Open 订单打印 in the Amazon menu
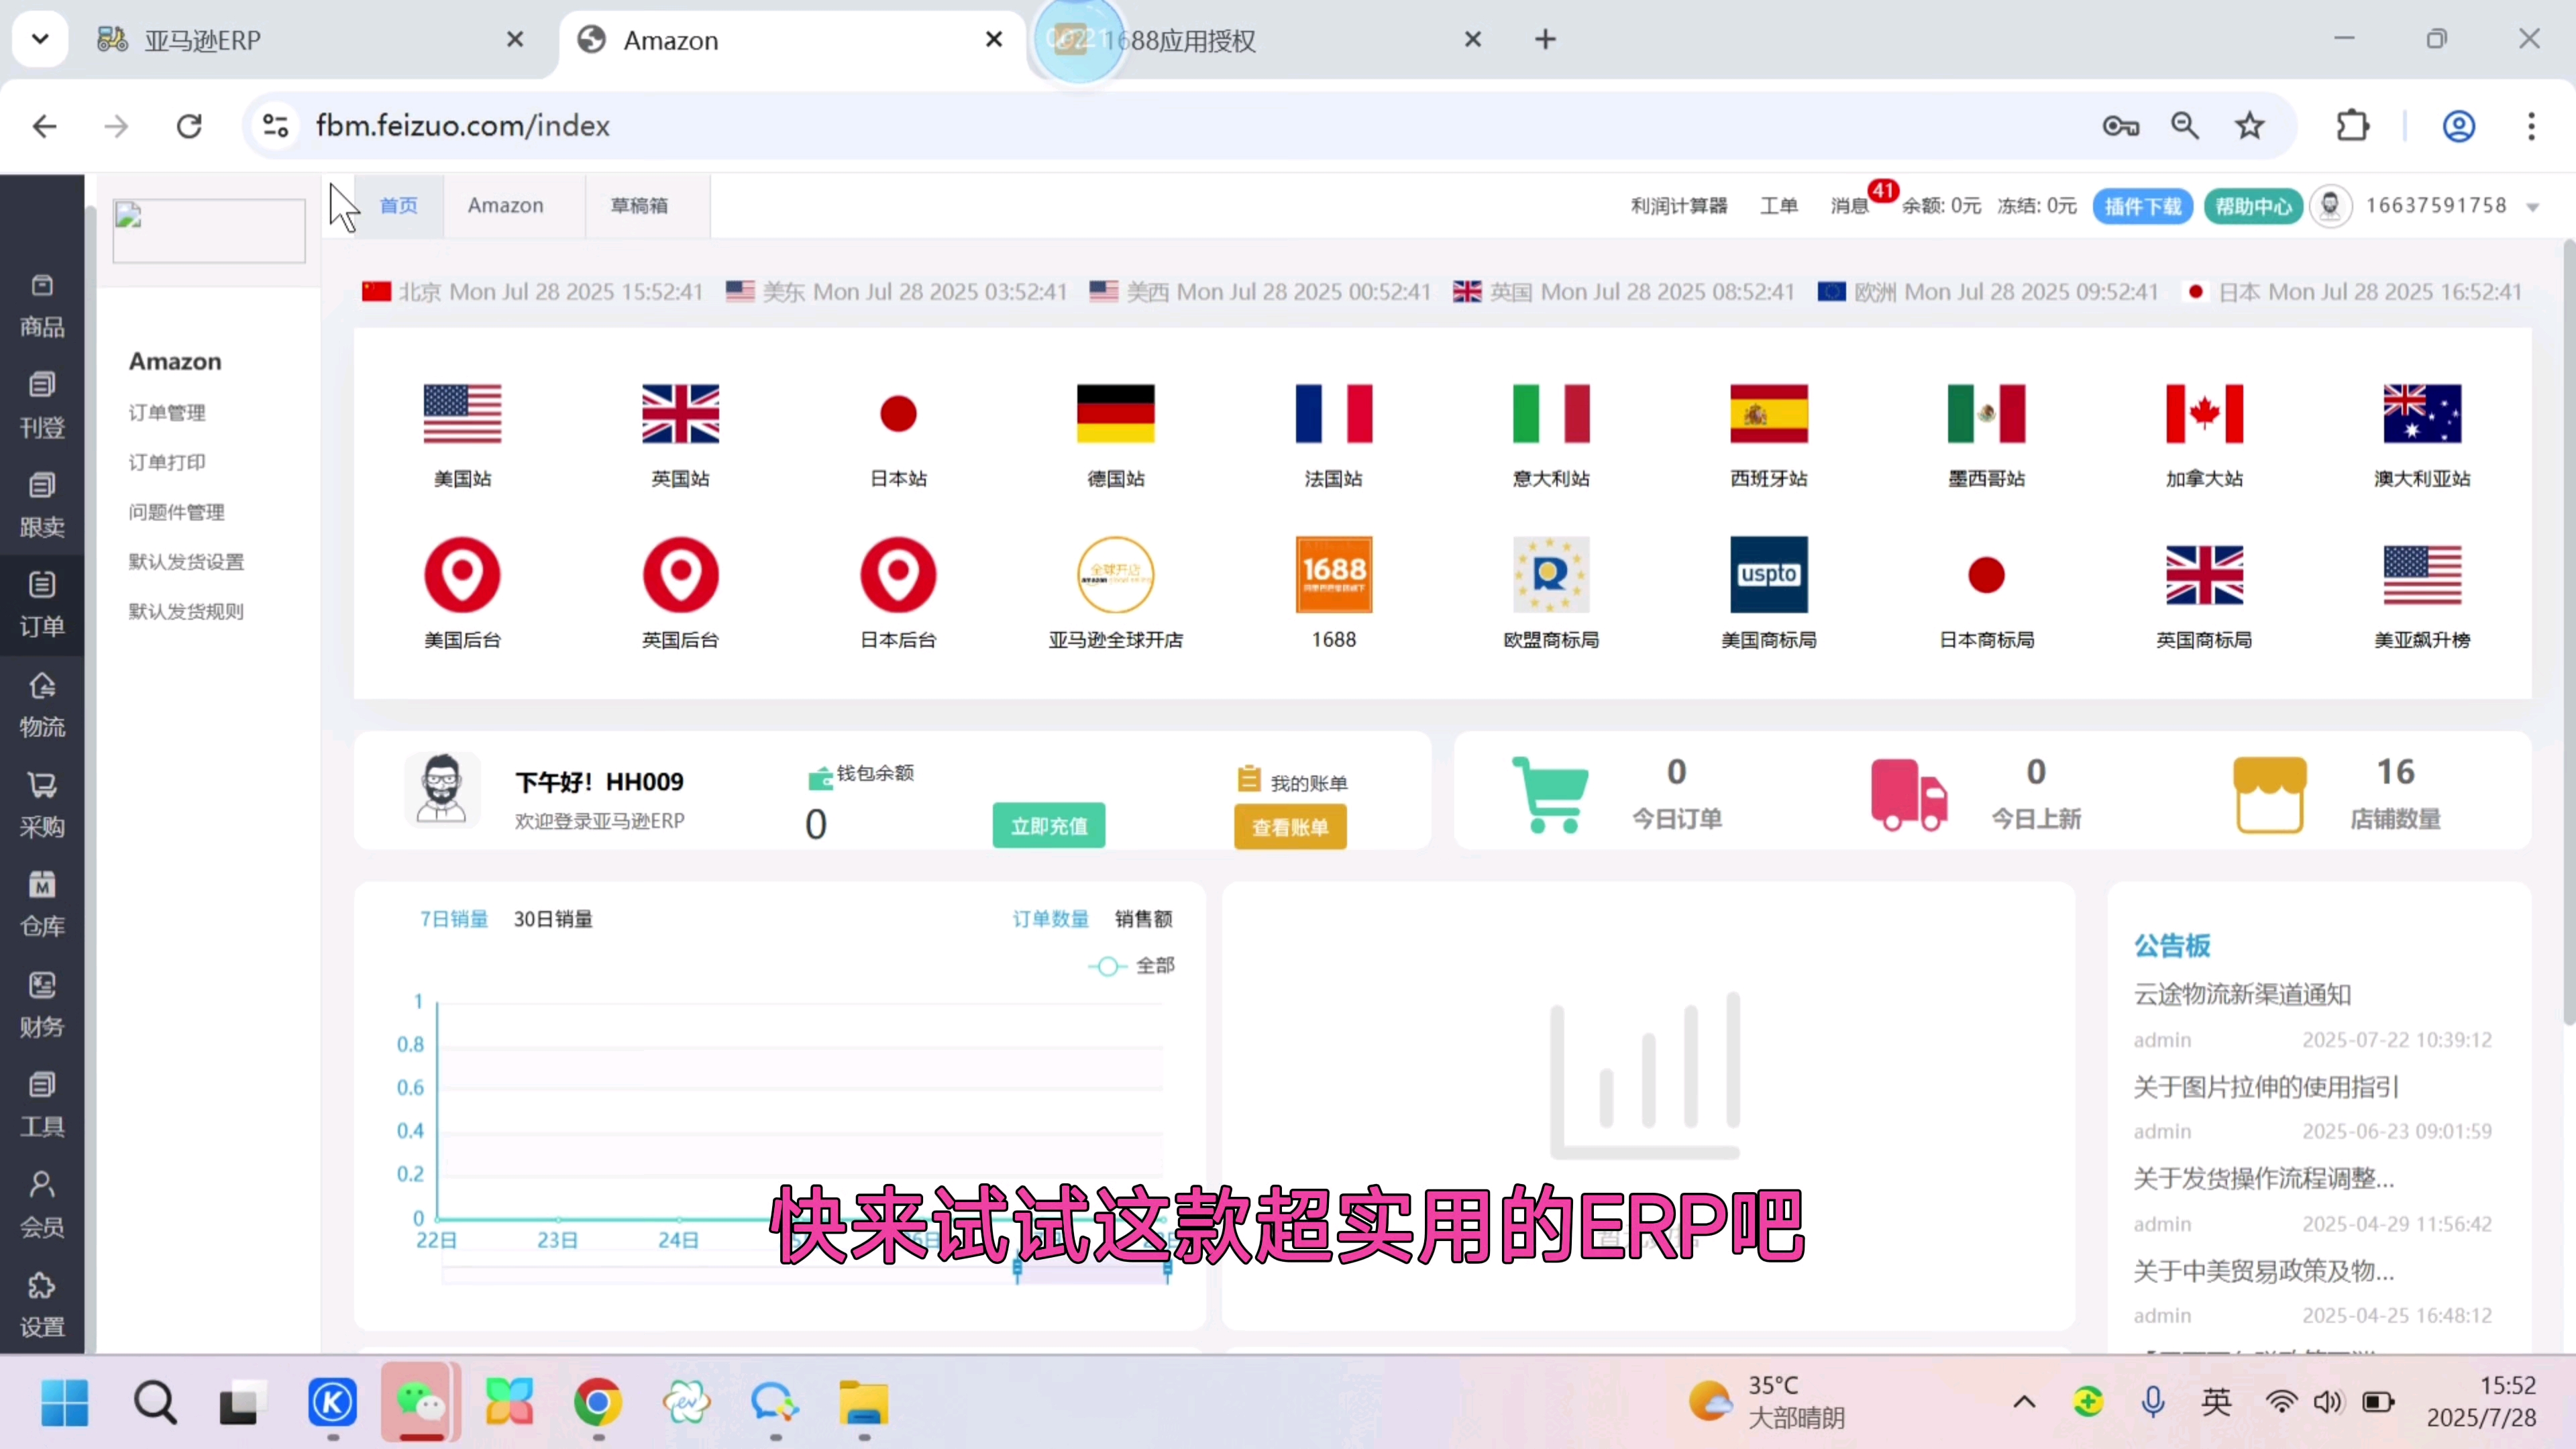Viewport: 2576px width, 1449px height. [167, 462]
